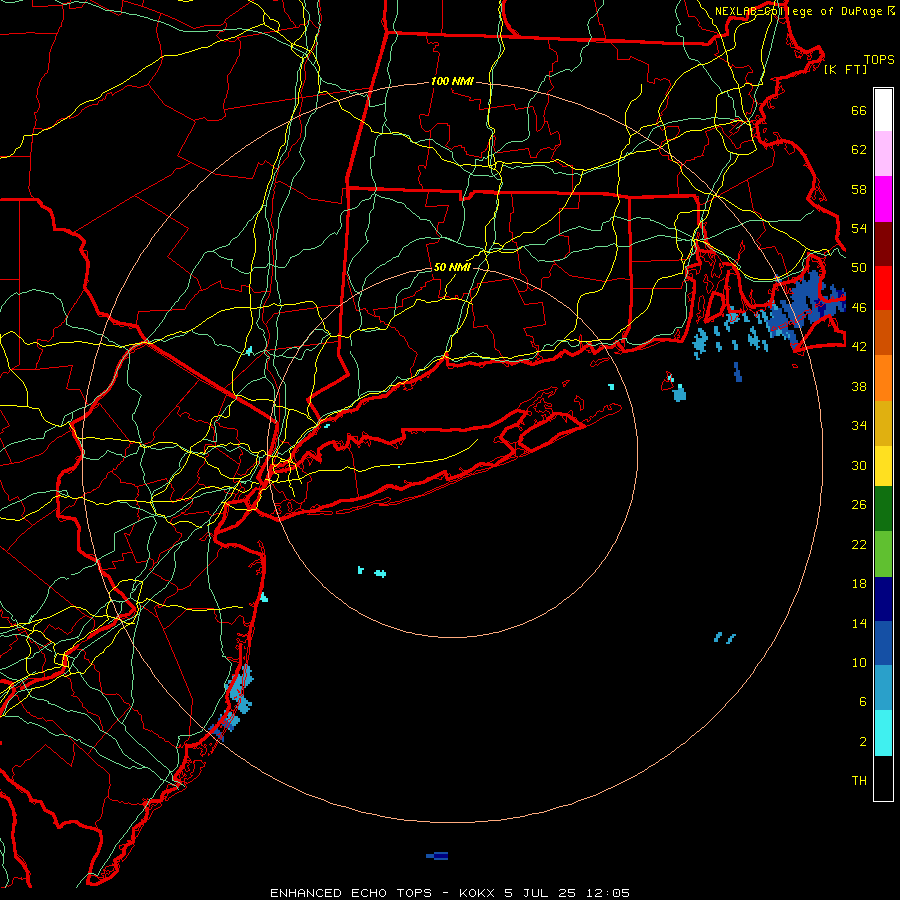Click the "14" legend value
Viewport: 900px width, 900px height.
point(859,623)
